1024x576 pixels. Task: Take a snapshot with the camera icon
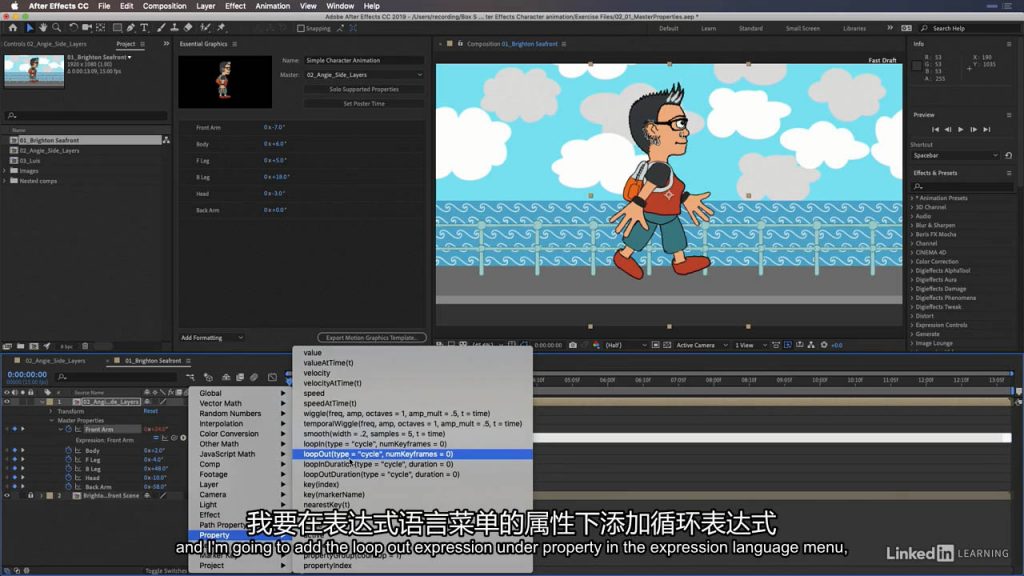point(573,345)
